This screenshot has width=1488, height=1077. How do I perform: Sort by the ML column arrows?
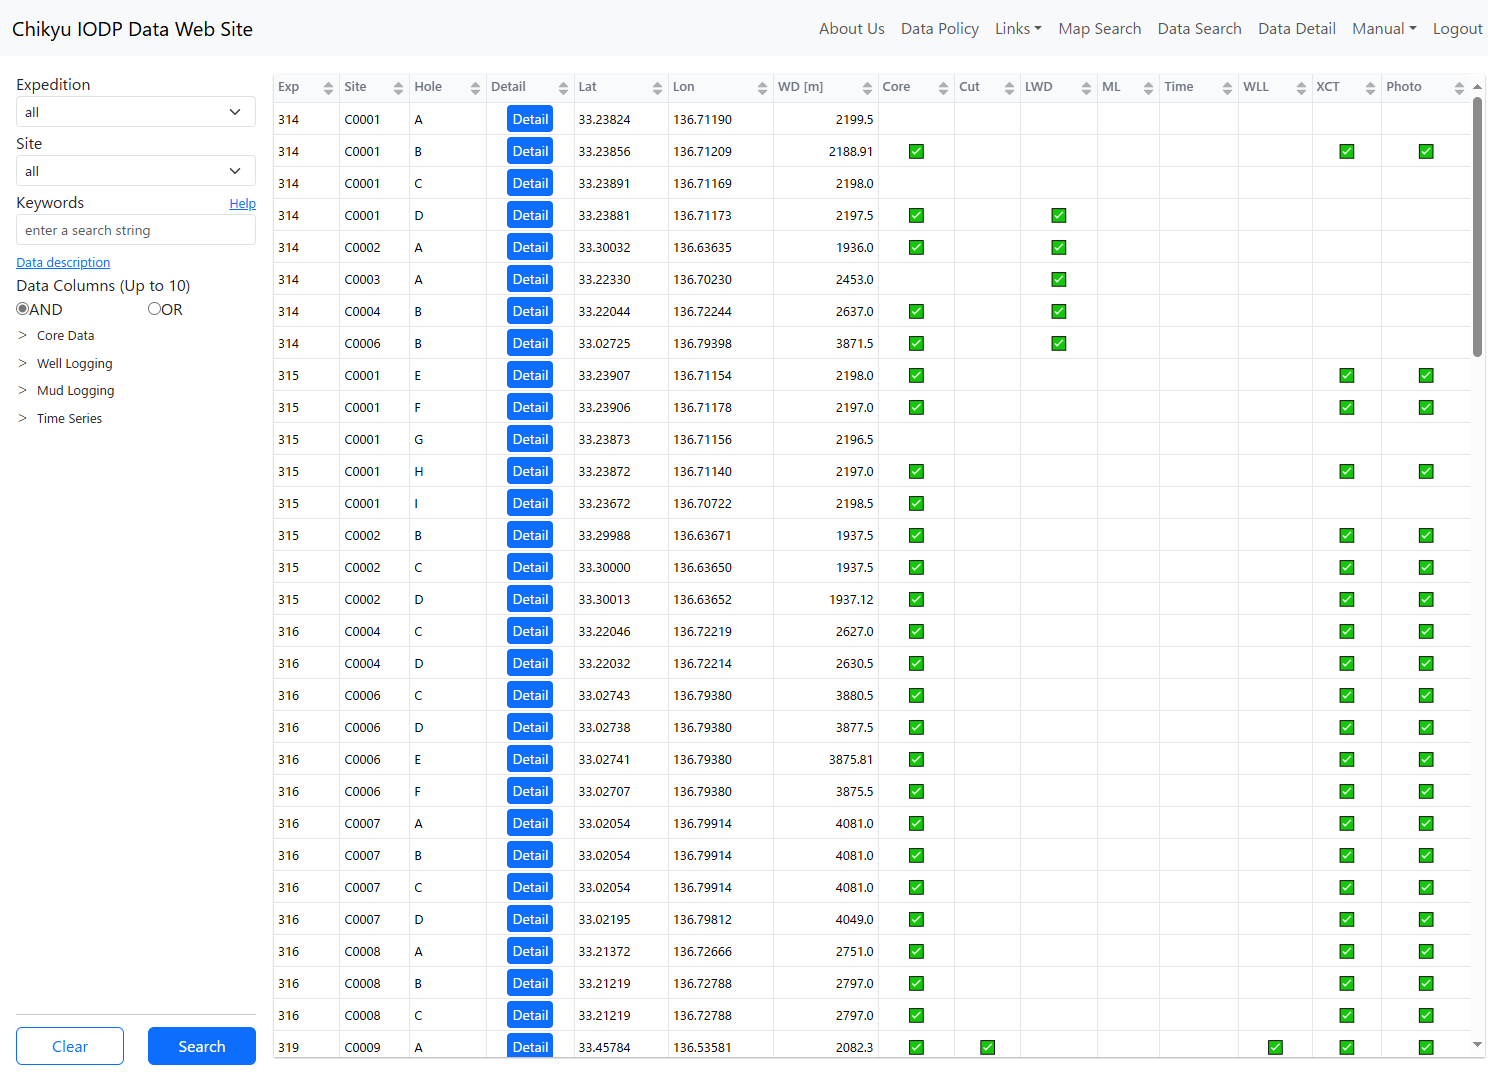(1148, 88)
